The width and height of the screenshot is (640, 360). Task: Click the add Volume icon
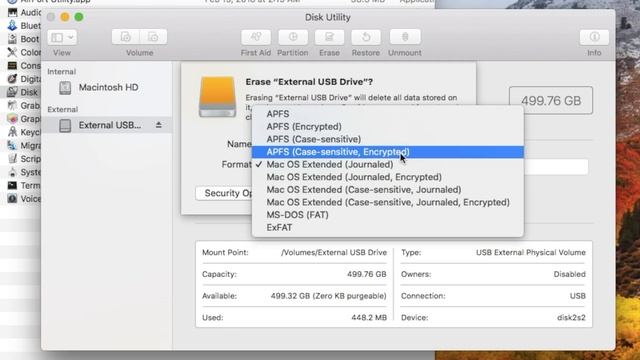coord(125,37)
